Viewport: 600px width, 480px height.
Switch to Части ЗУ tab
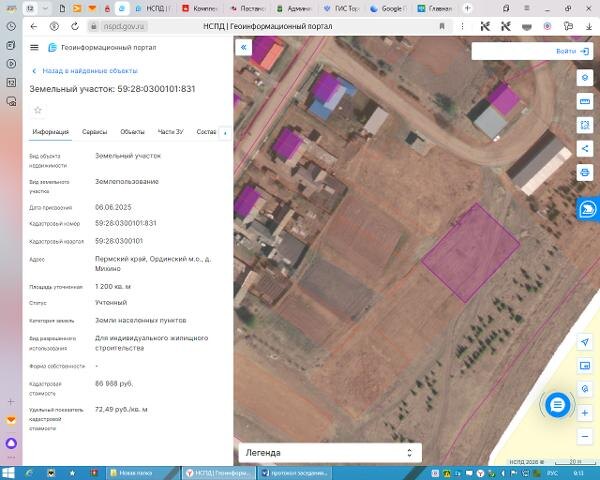[171, 132]
